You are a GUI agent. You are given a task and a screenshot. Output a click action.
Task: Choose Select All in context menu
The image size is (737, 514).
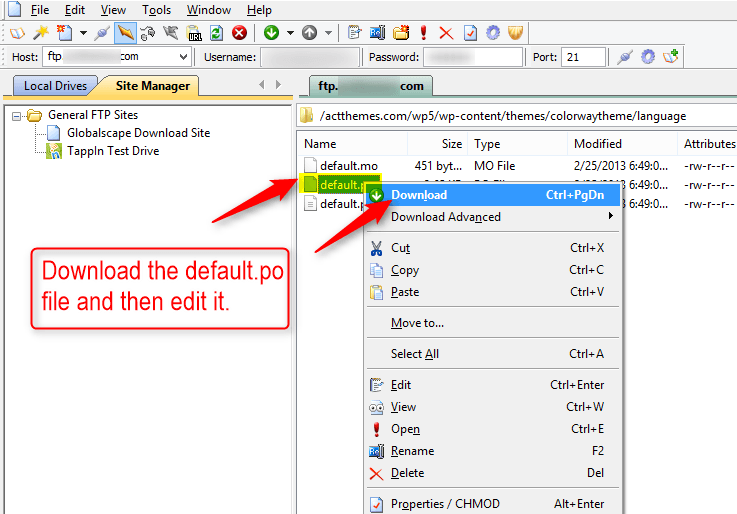(x=493, y=354)
